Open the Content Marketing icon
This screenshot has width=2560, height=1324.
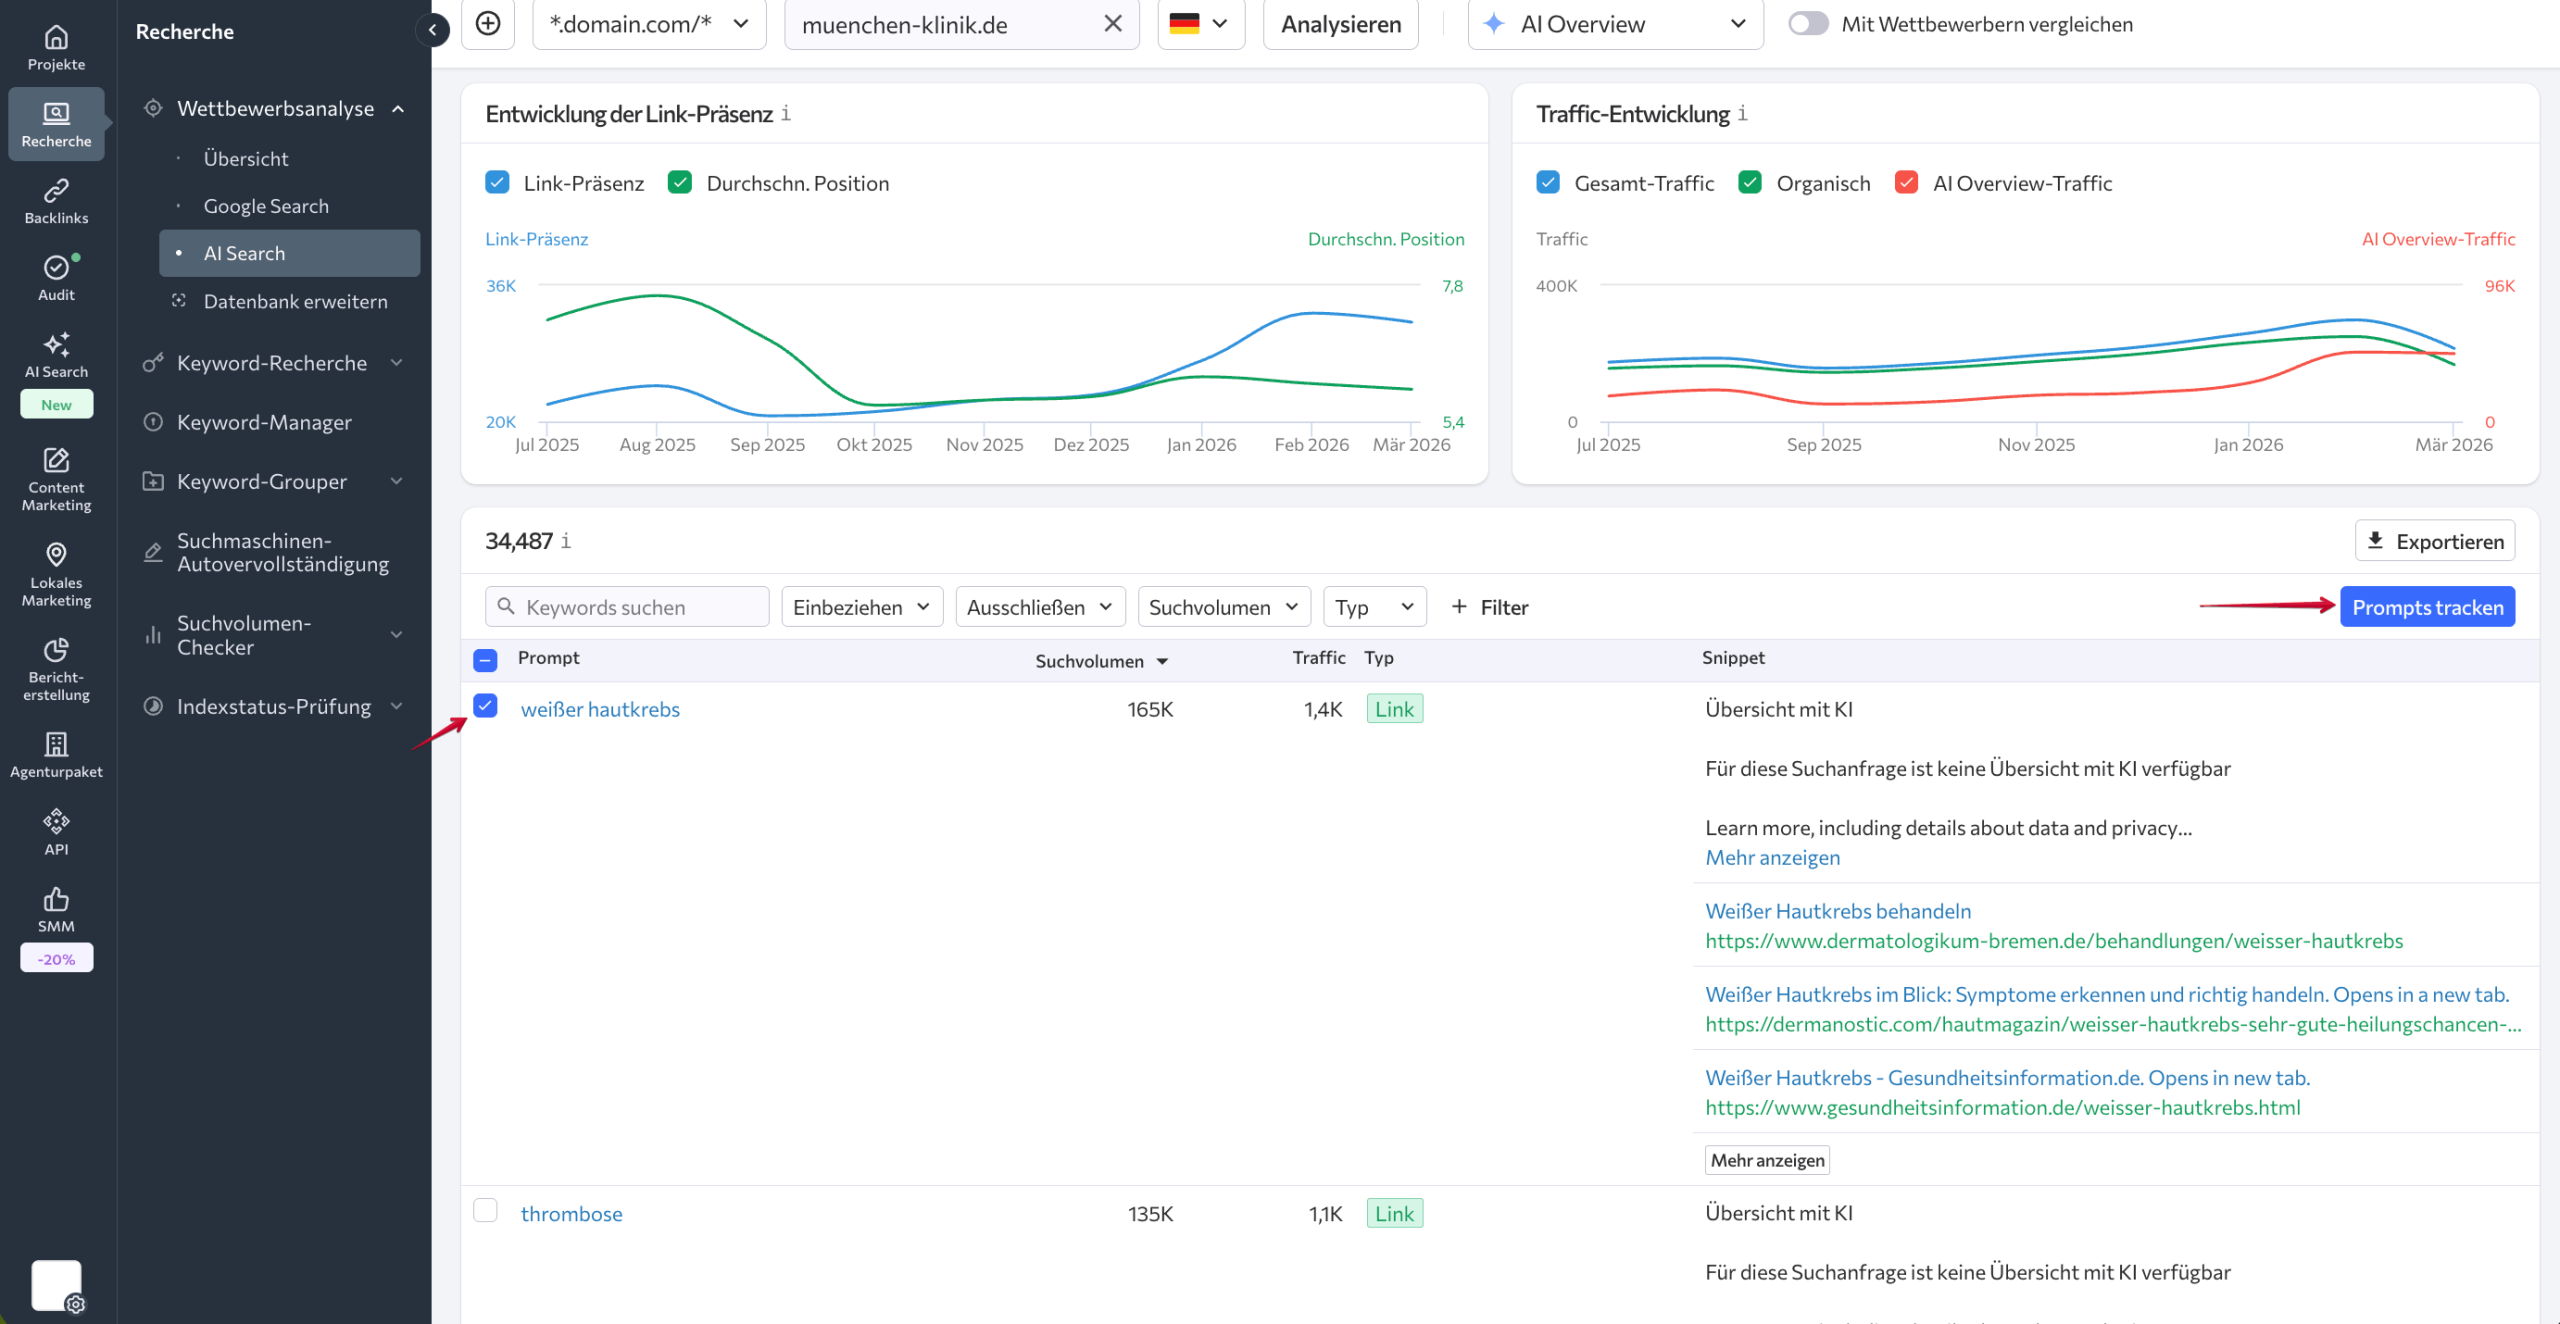pos(56,461)
